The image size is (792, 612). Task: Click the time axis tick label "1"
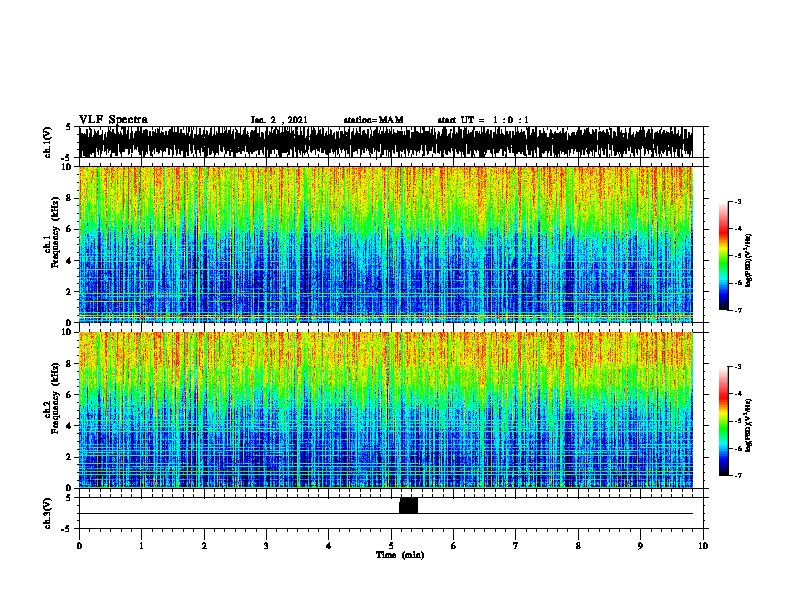[x=141, y=545]
